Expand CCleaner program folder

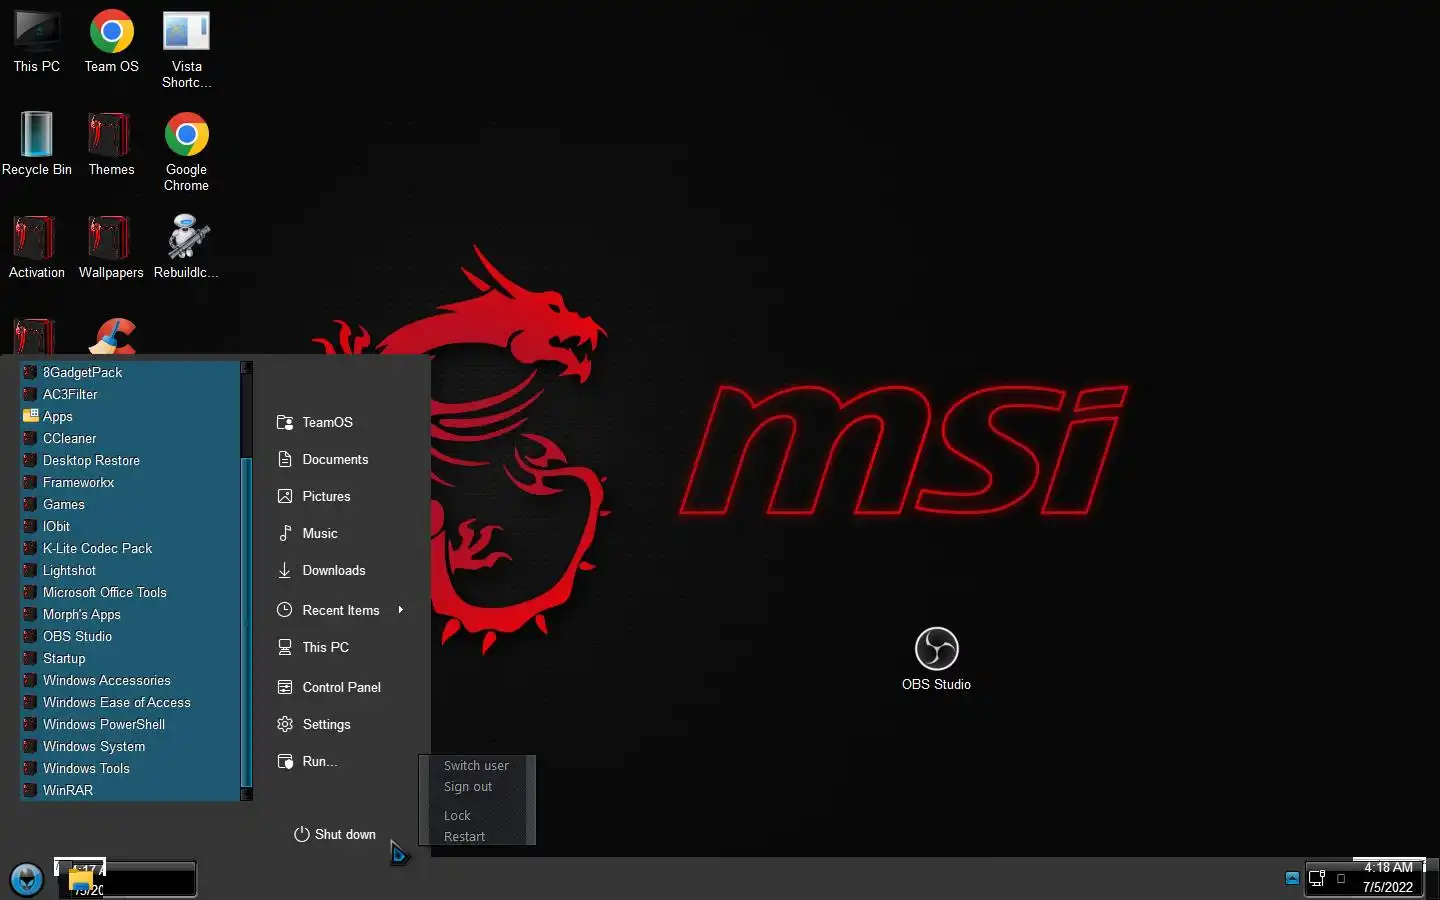click(x=131, y=438)
